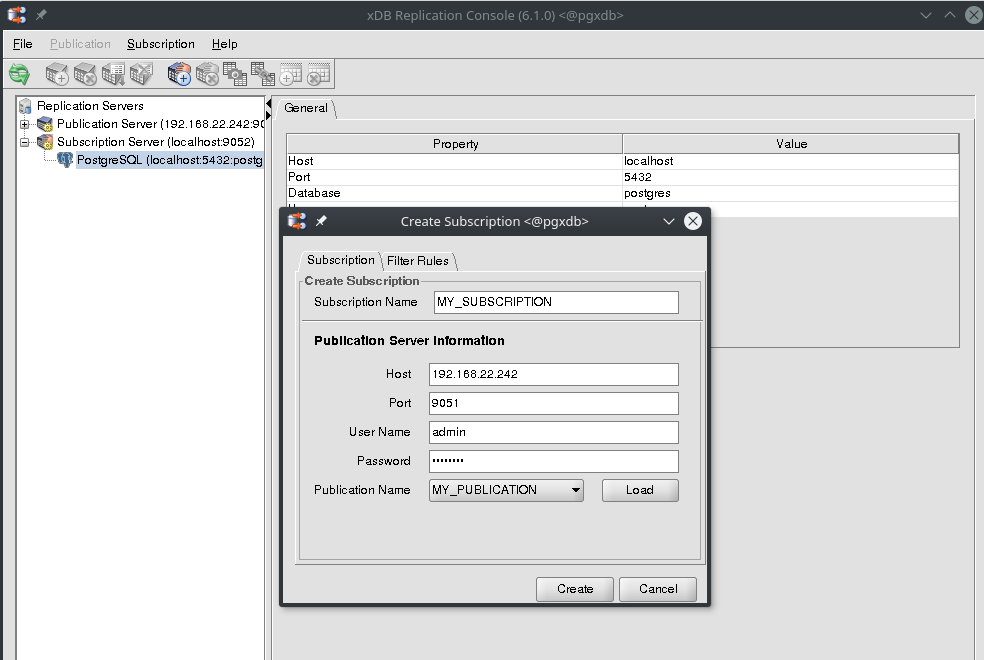Image resolution: width=984 pixels, height=660 pixels.
Task: Select the Subscription tab in the dialog
Action: click(x=341, y=260)
